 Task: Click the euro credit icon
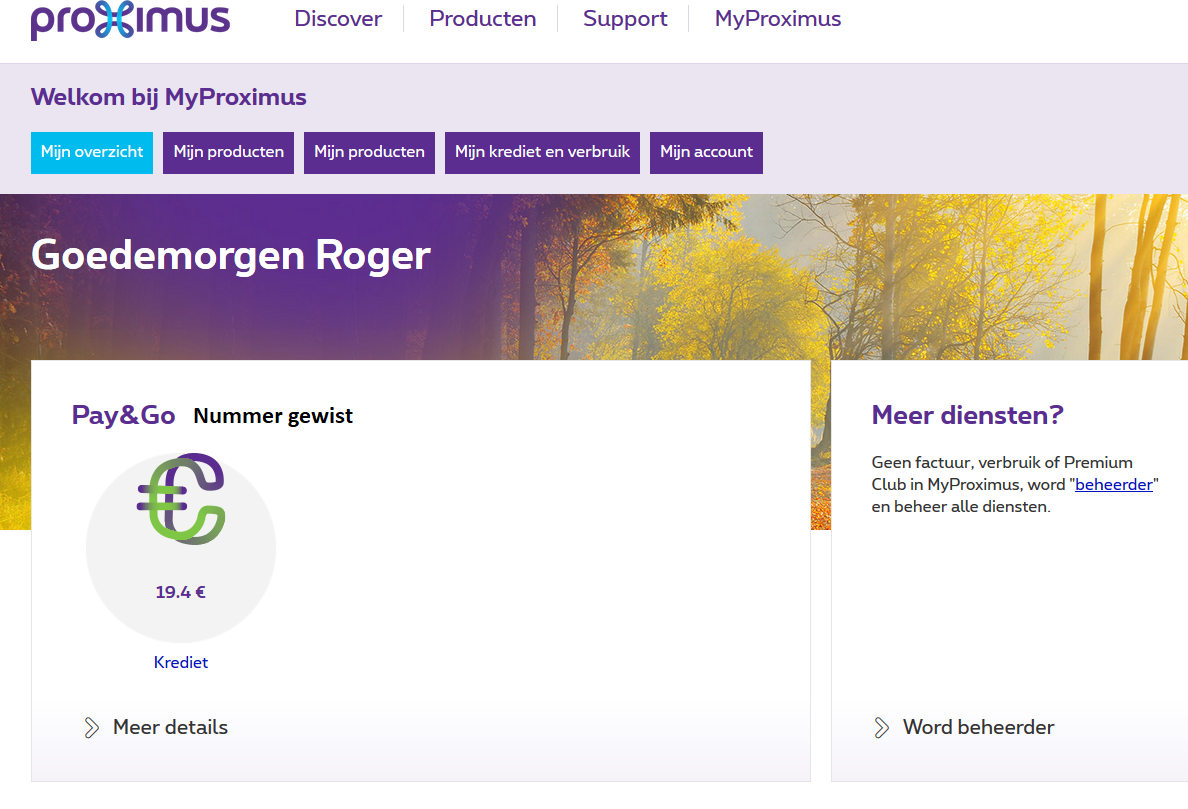tap(181, 498)
